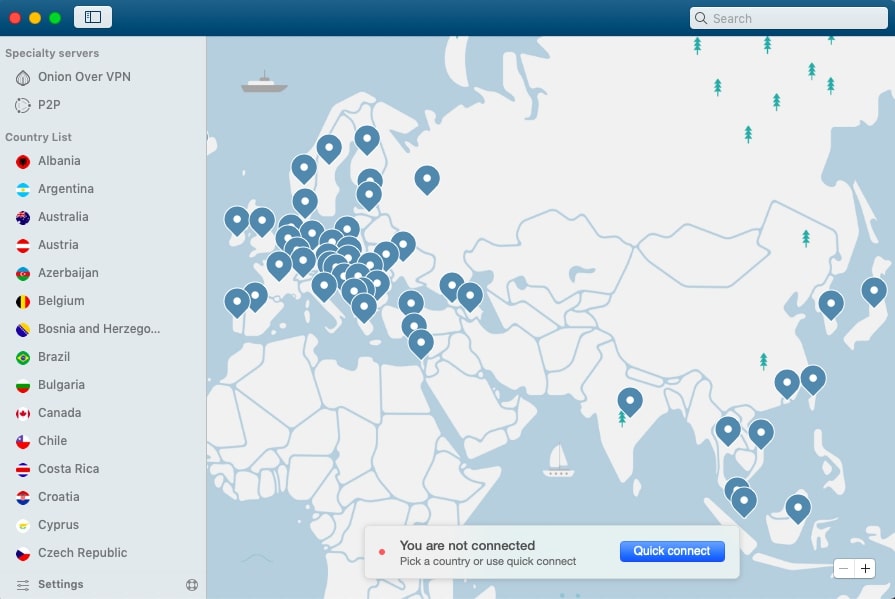
Task: Click the Czech Republic flag icon
Action: point(23,553)
